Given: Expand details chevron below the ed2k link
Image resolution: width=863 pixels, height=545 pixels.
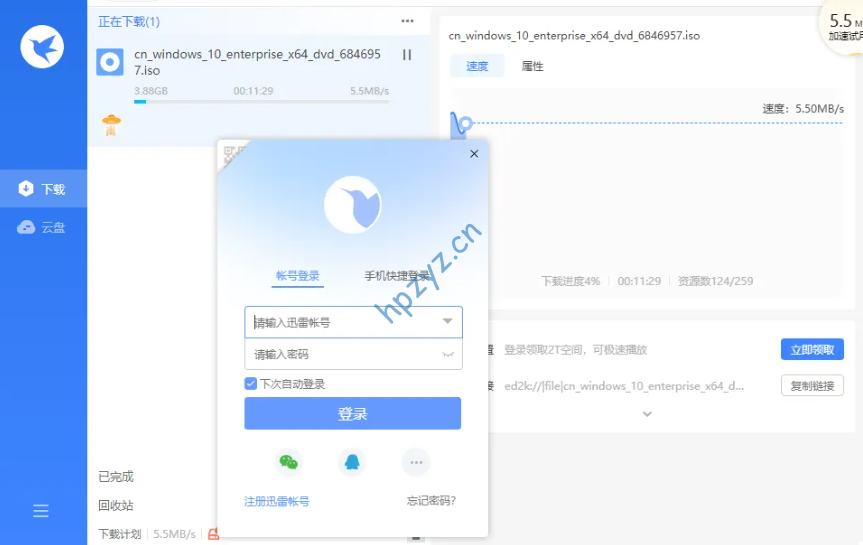Looking at the screenshot, I should coord(647,414).
